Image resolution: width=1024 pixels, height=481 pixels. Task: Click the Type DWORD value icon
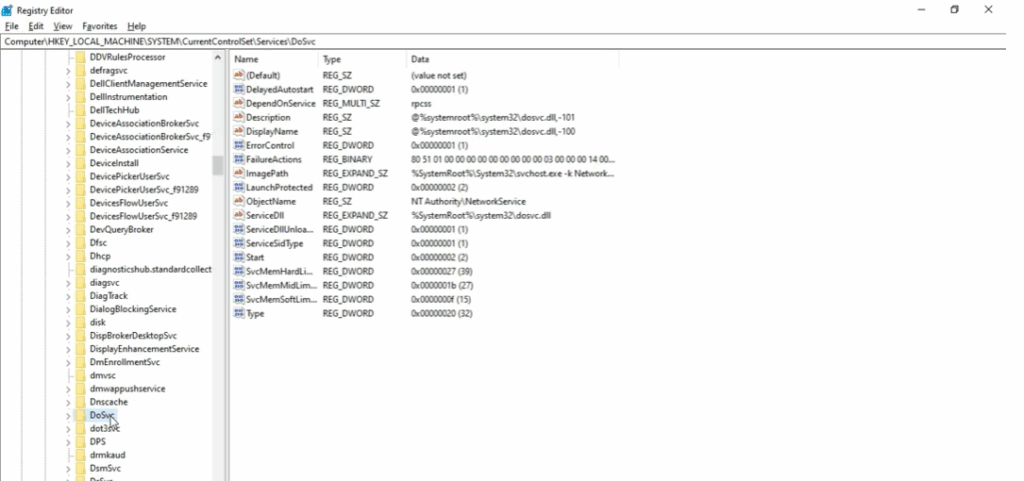238,313
